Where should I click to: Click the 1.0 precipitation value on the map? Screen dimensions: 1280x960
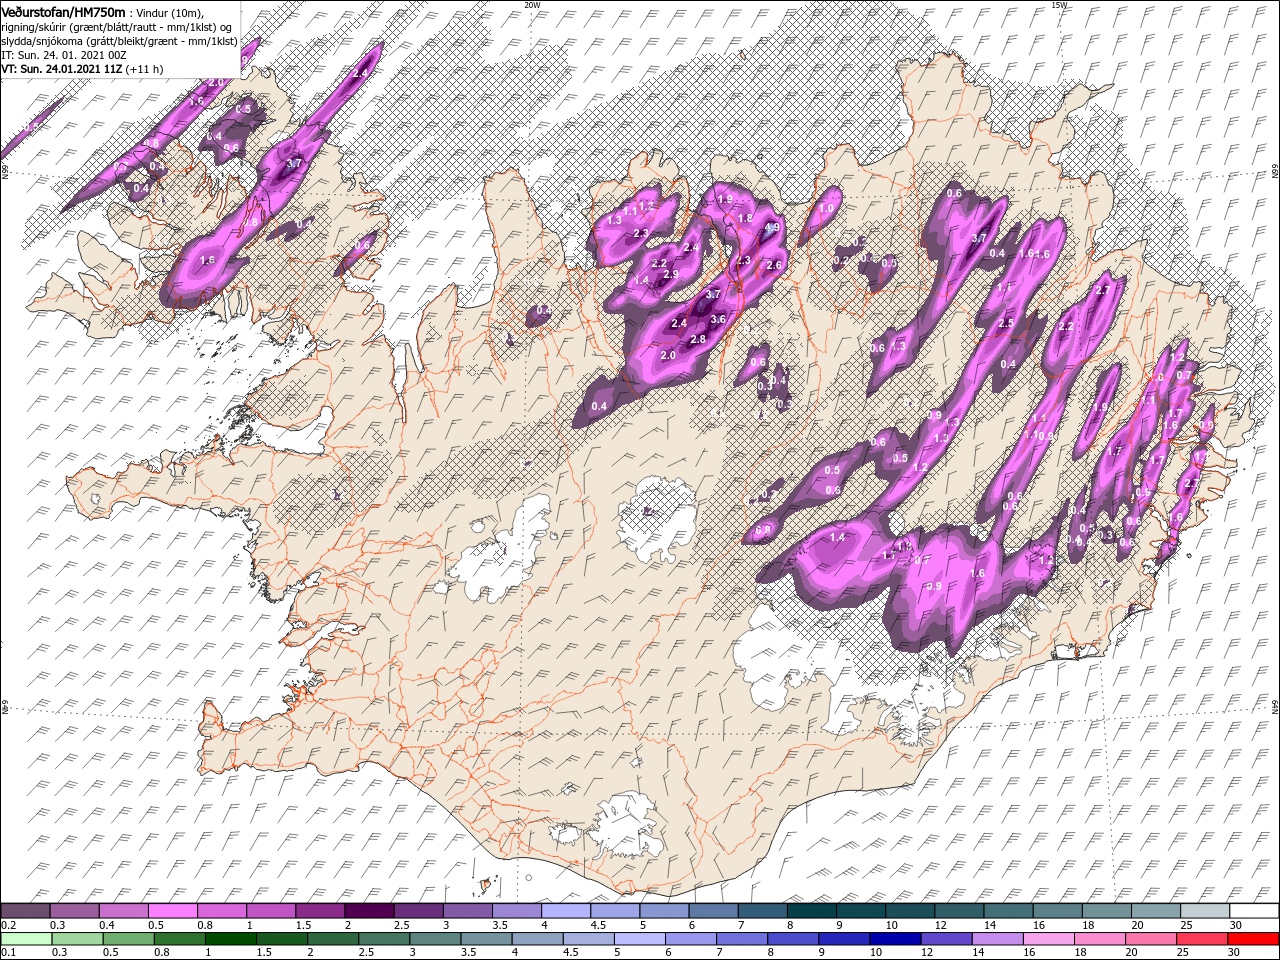pos(827,208)
